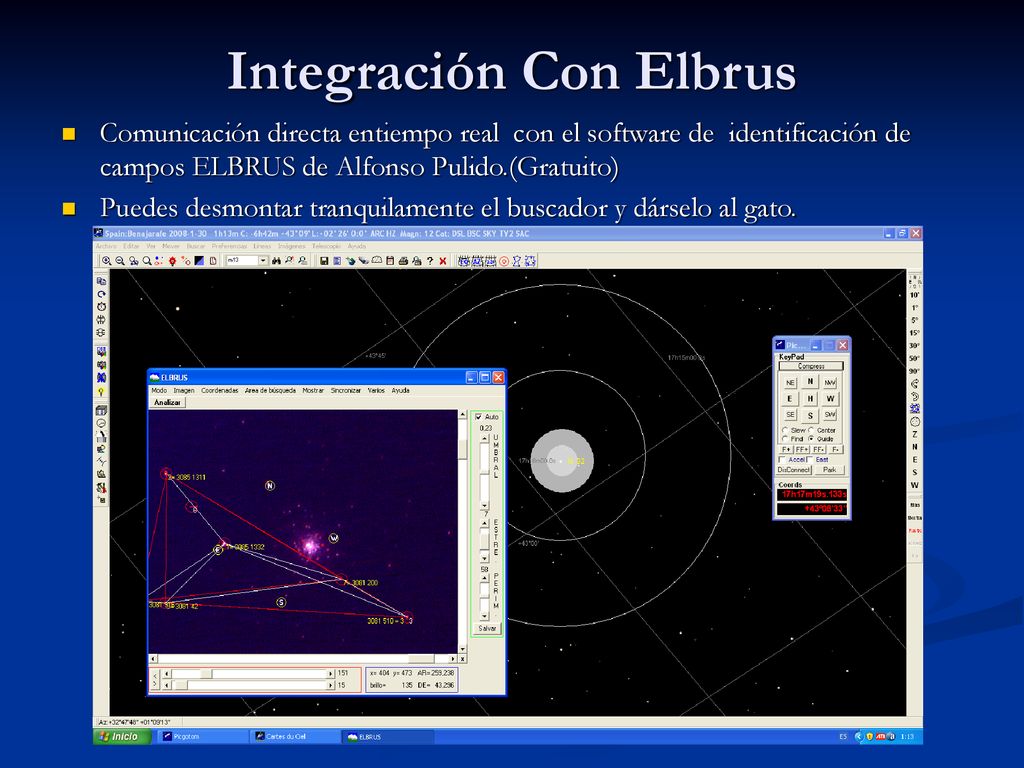This screenshot has height=768, width=1024.
Task: Select the Center radio button in KeyPad
Action: (x=811, y=430)
